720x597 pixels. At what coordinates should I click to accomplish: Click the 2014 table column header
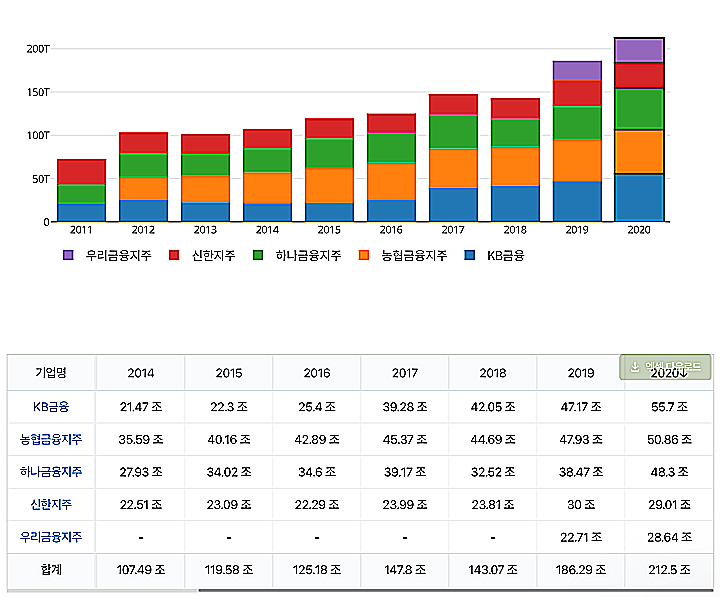(141, 373)
